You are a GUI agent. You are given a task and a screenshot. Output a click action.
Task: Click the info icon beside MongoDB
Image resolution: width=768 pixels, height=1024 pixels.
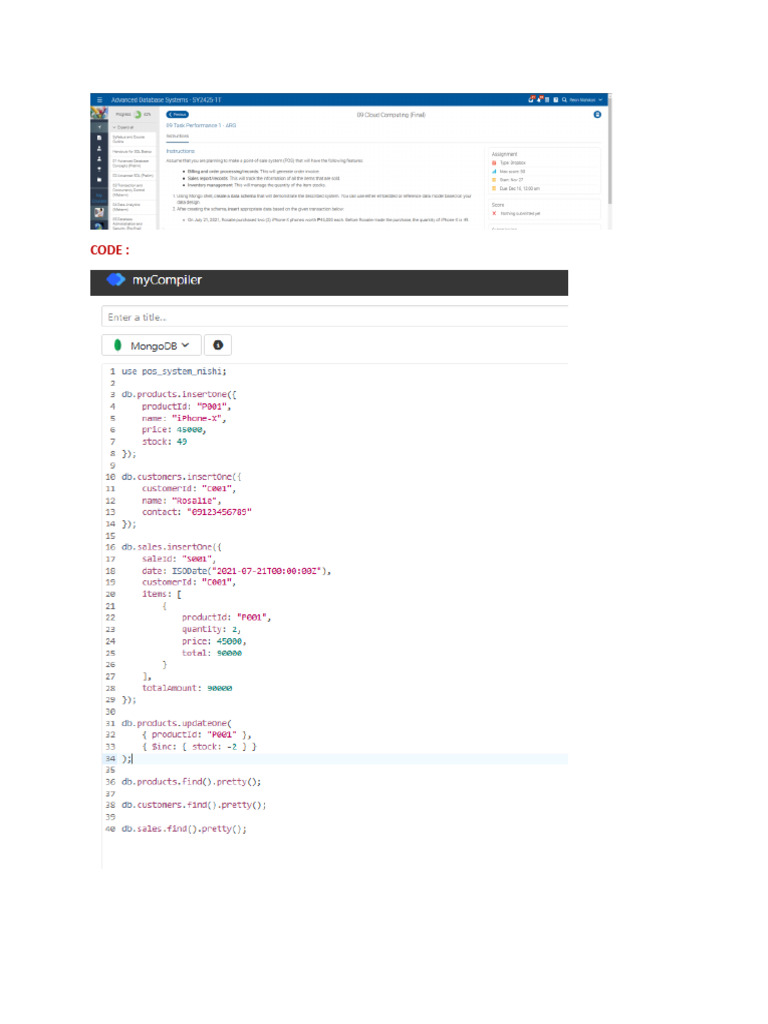click(x=218, y=345)
